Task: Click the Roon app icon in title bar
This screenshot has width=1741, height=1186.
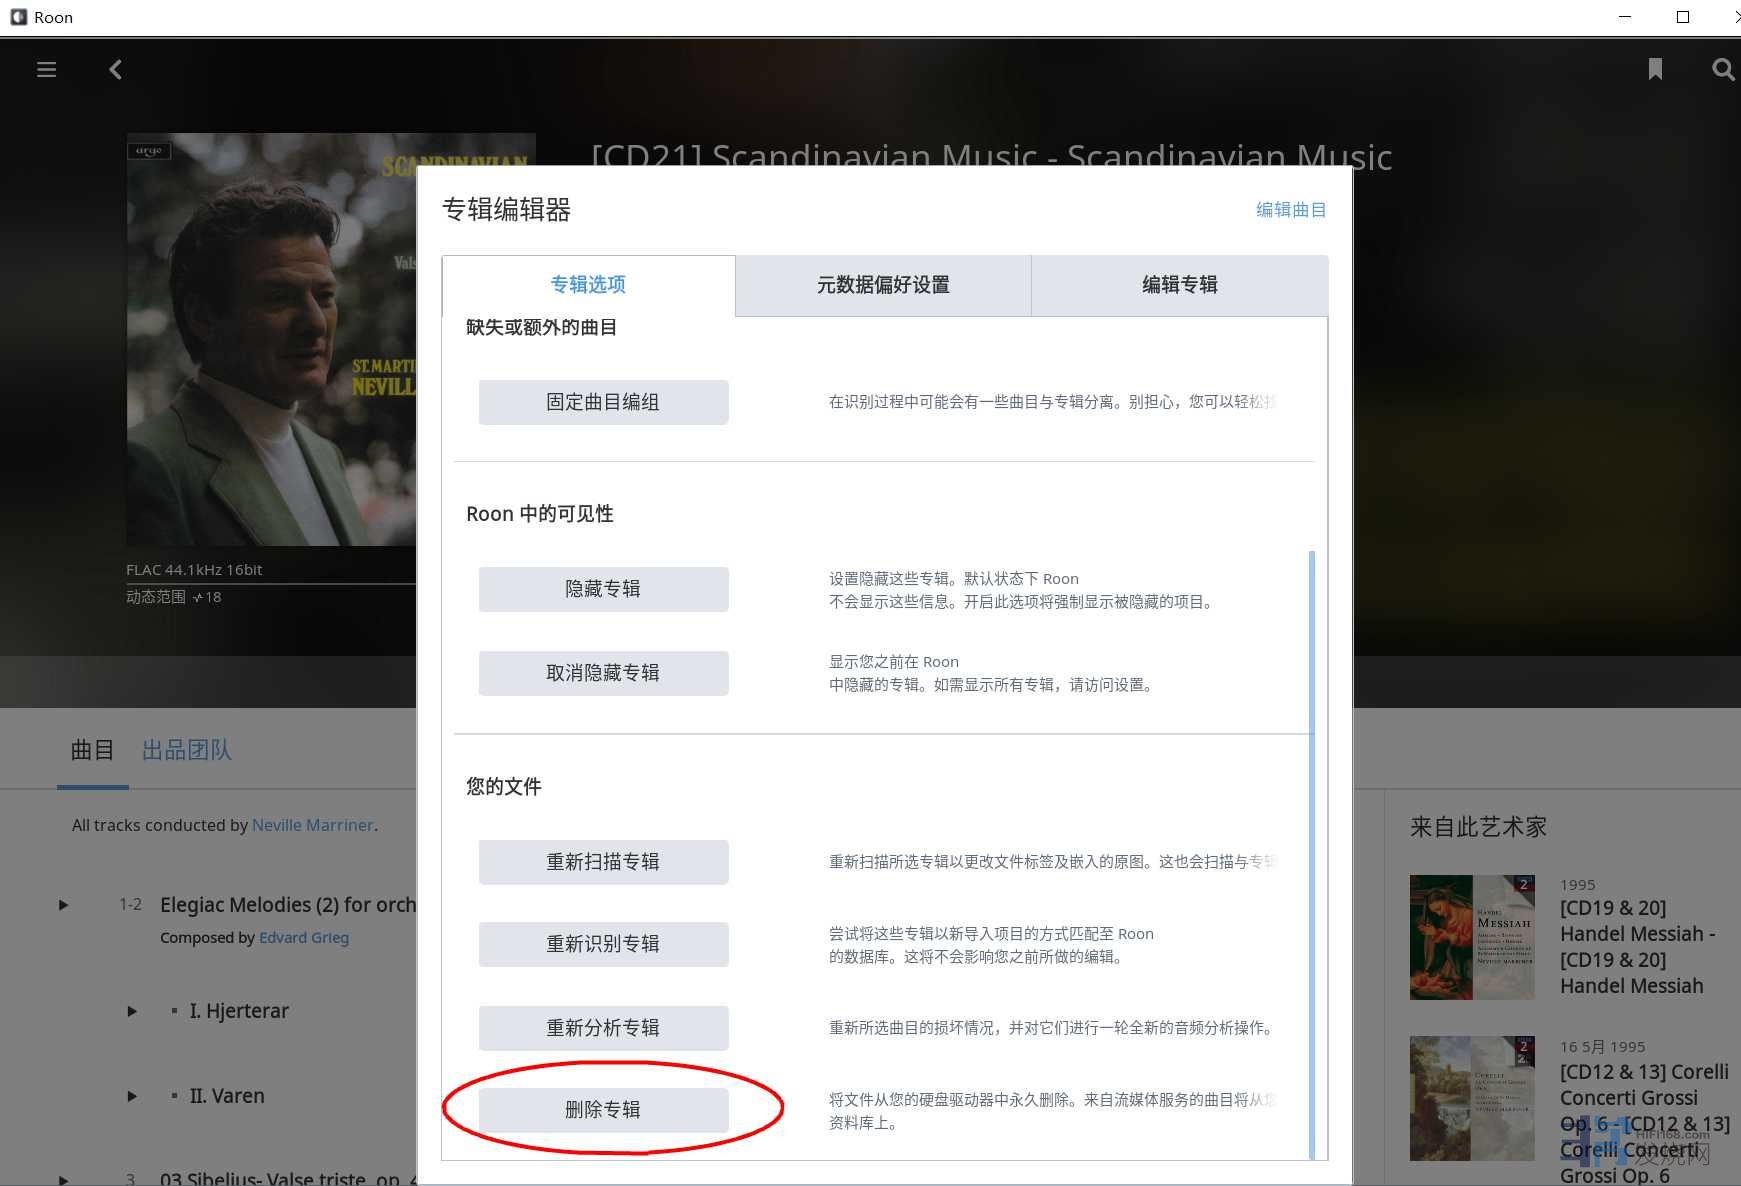Action: (18, 17)
